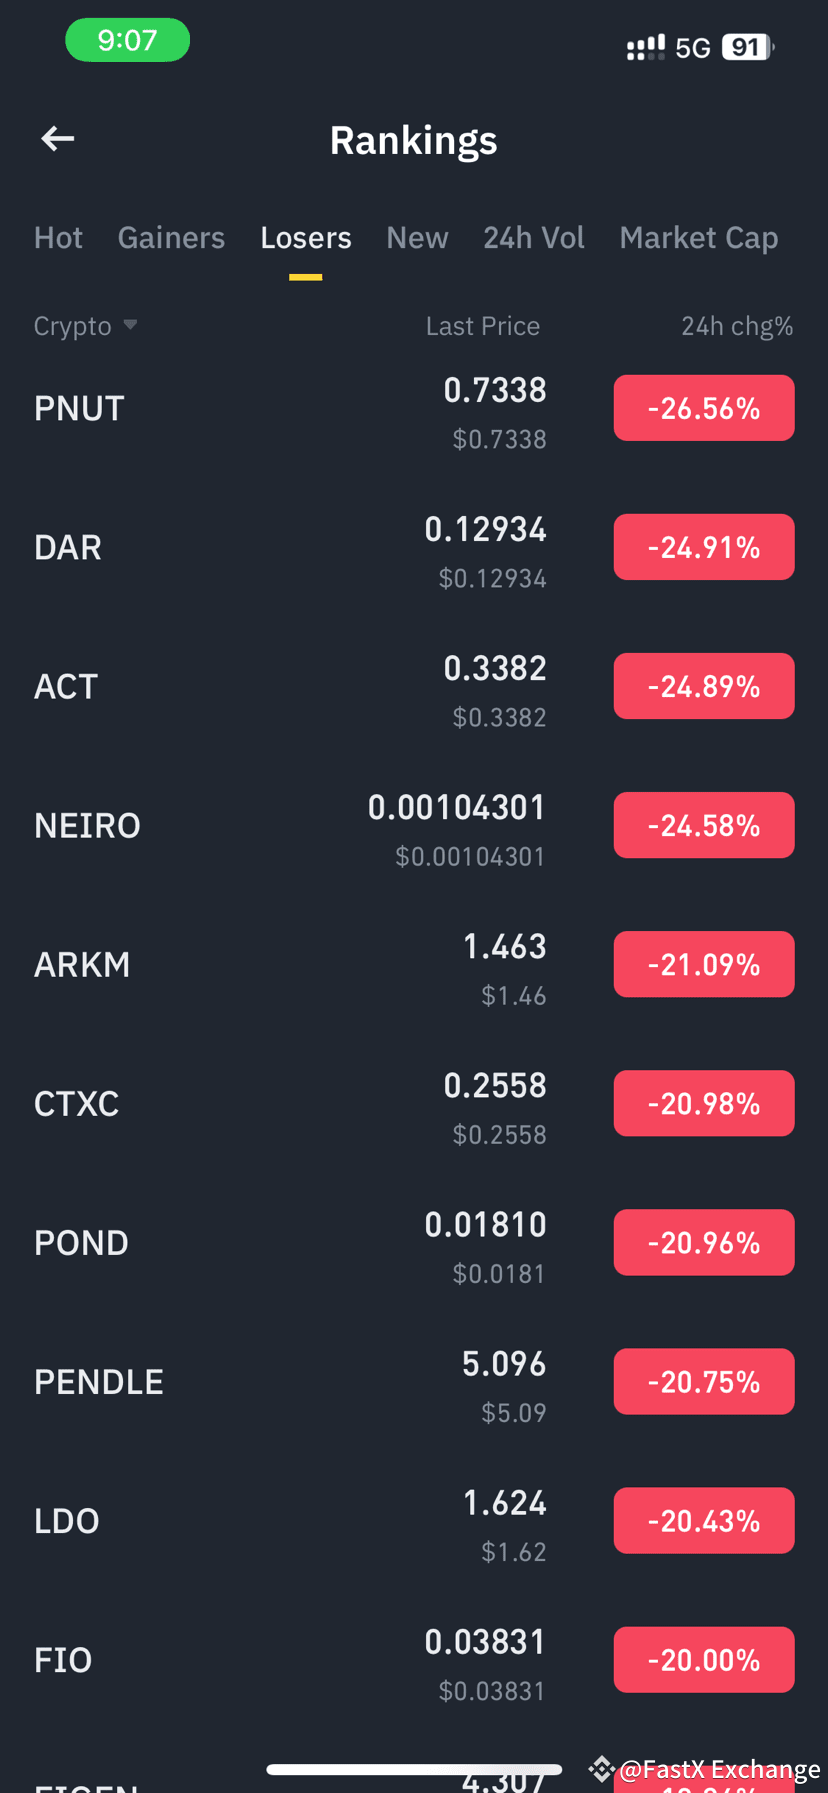Open the Crypto filter dropdown arrow

(x=130, y=325)
